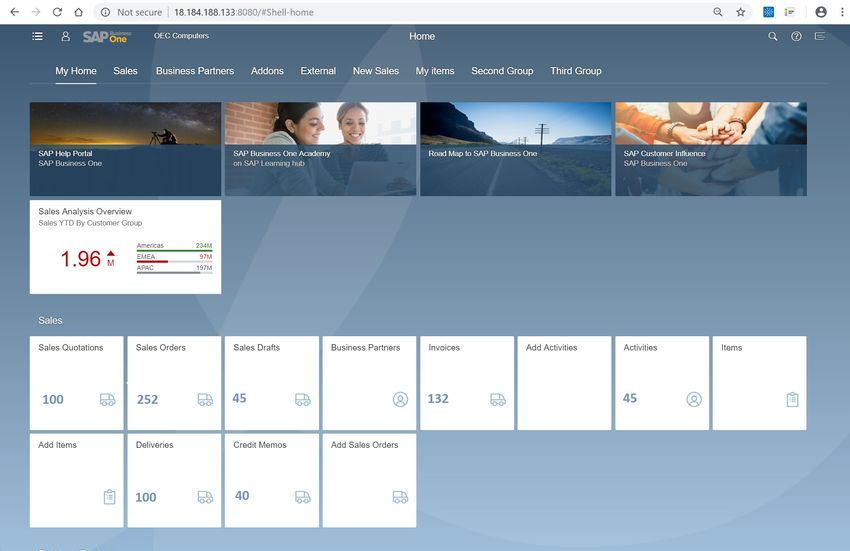This screenshot has height=551, width=850.
Task: Click truck icon on Sales Drafts tile
Action: (x=302, y=400)
